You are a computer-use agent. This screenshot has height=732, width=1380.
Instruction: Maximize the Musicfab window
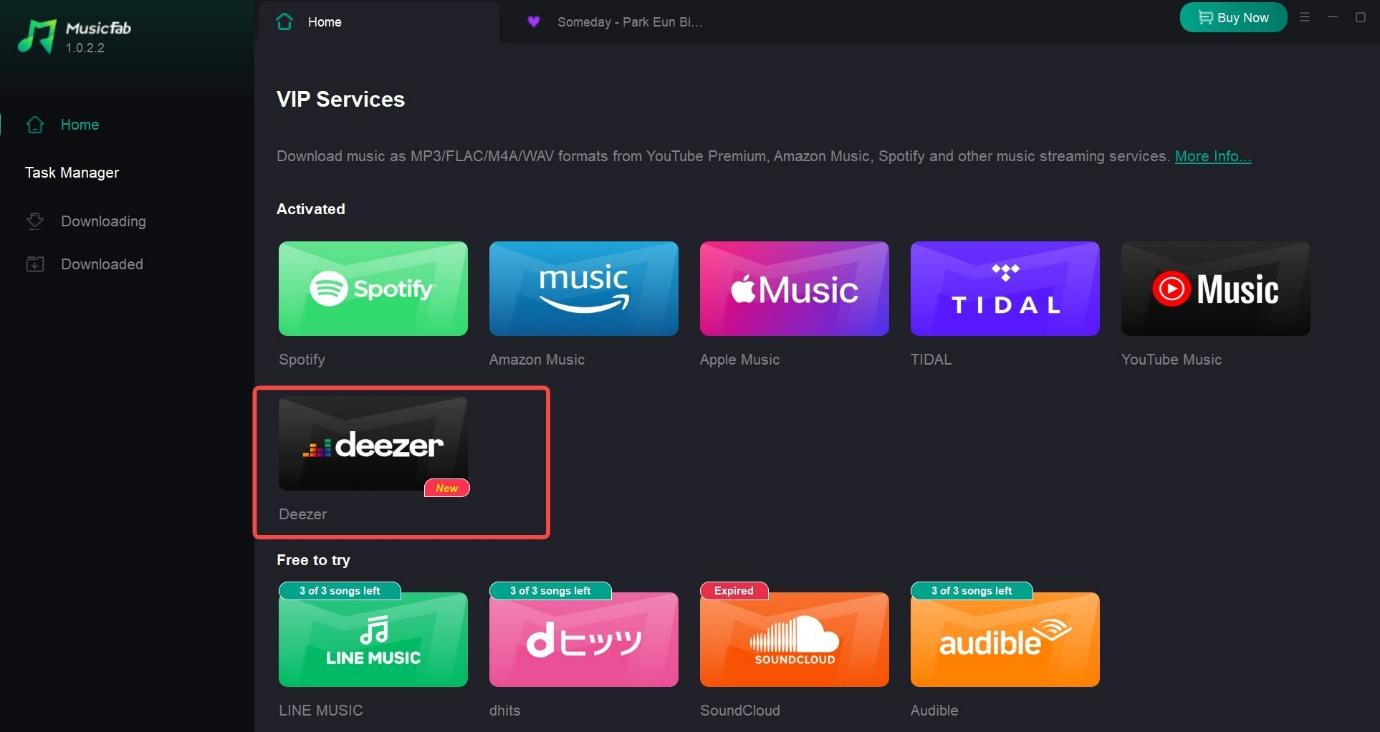click(x=1361, y=17)
